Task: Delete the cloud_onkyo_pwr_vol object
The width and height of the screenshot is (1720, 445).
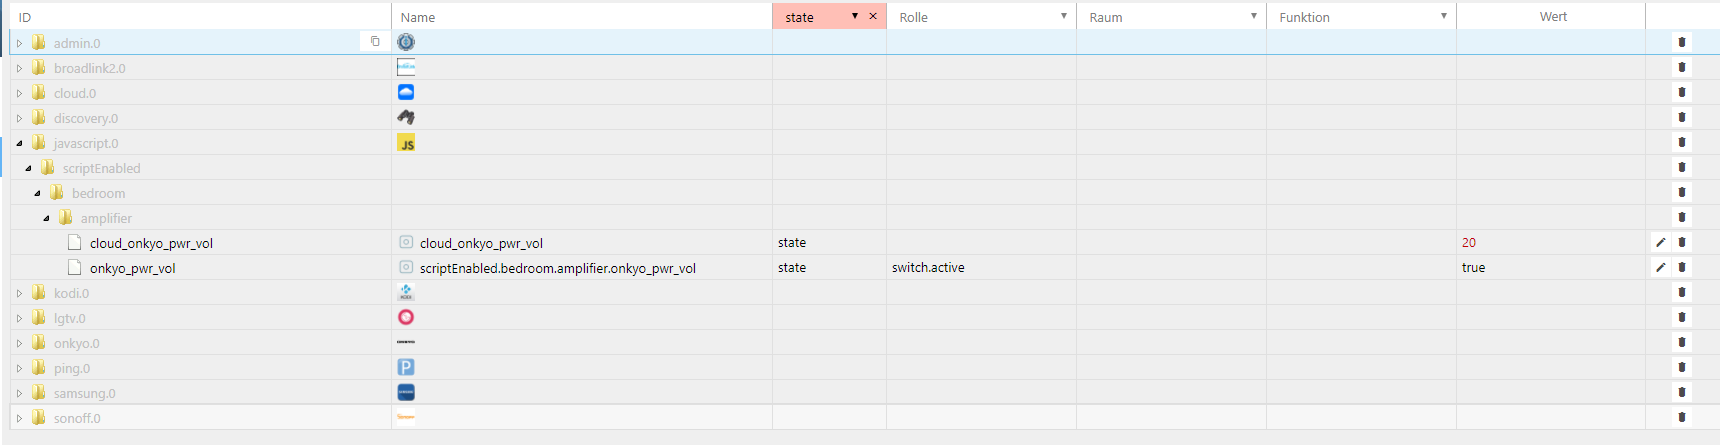Action: (1682, 242)
